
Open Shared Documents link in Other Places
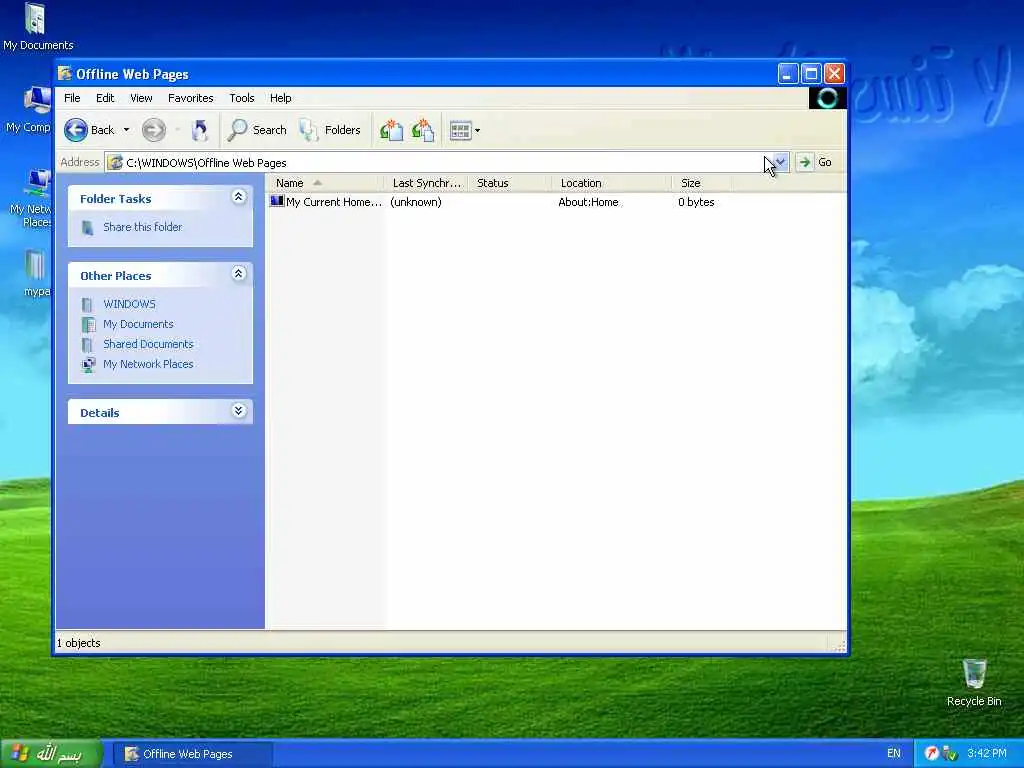click(148, 344)
